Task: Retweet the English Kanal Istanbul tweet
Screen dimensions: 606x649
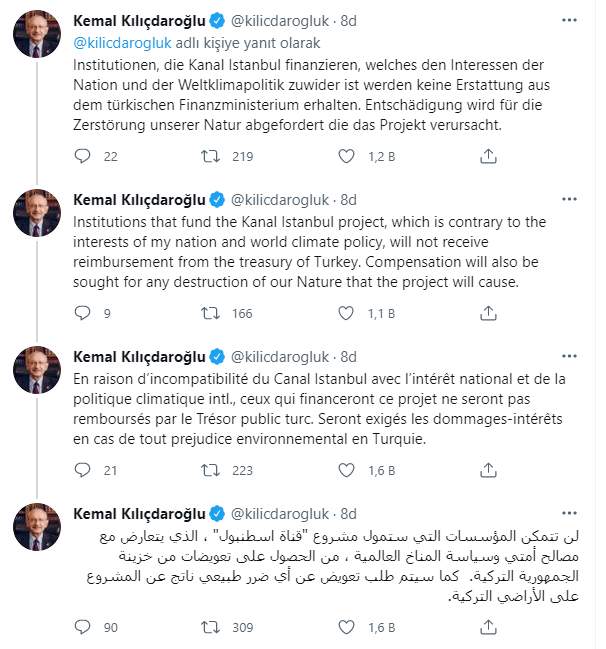Action: click(212, 313)
